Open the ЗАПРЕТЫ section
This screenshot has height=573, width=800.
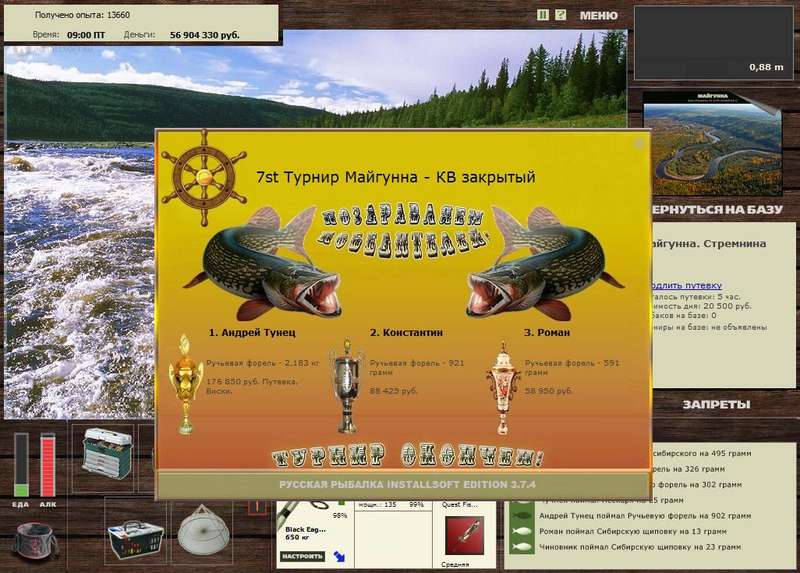(x=716, y=405)
